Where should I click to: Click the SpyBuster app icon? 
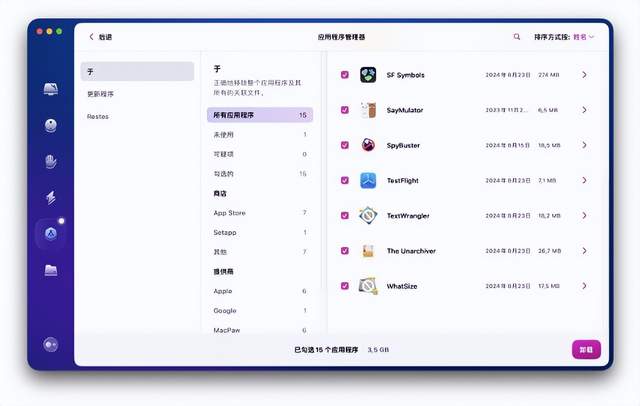368,145
